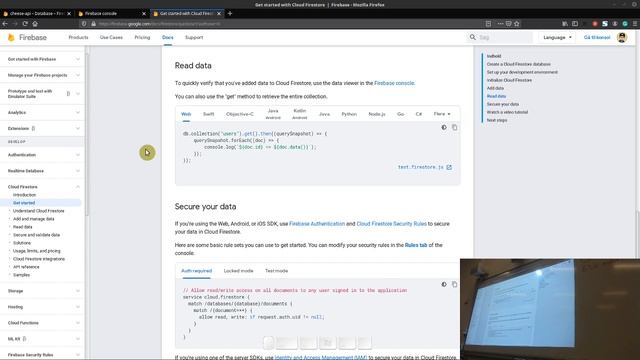Toggle dark theme for security rules code
This screenshot has height=360, width=640.
444,284
